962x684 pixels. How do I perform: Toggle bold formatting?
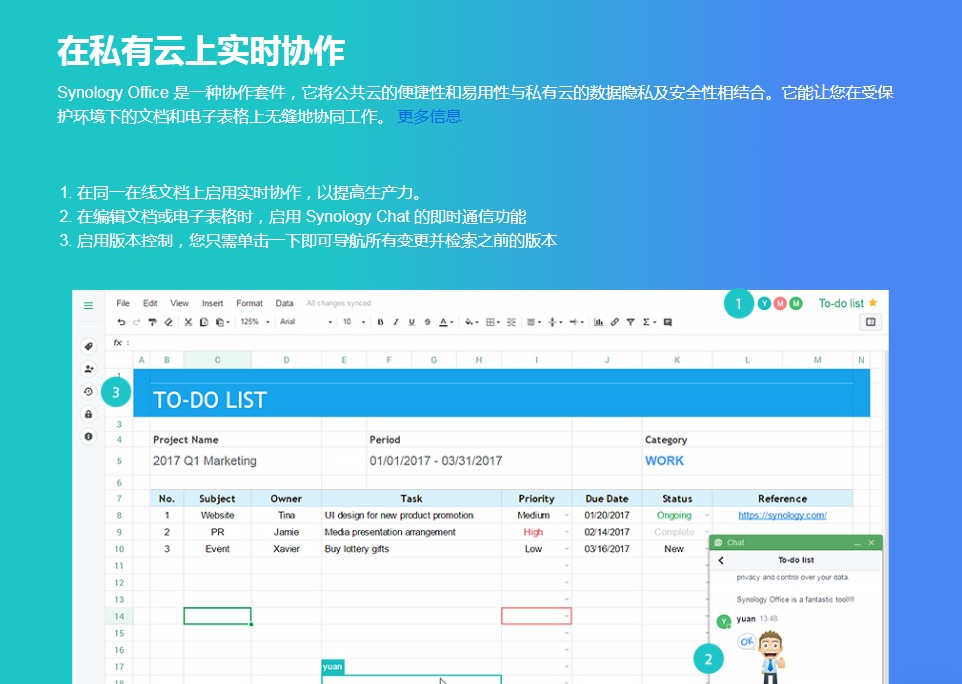pyautogui.click(x=380, y=322)
